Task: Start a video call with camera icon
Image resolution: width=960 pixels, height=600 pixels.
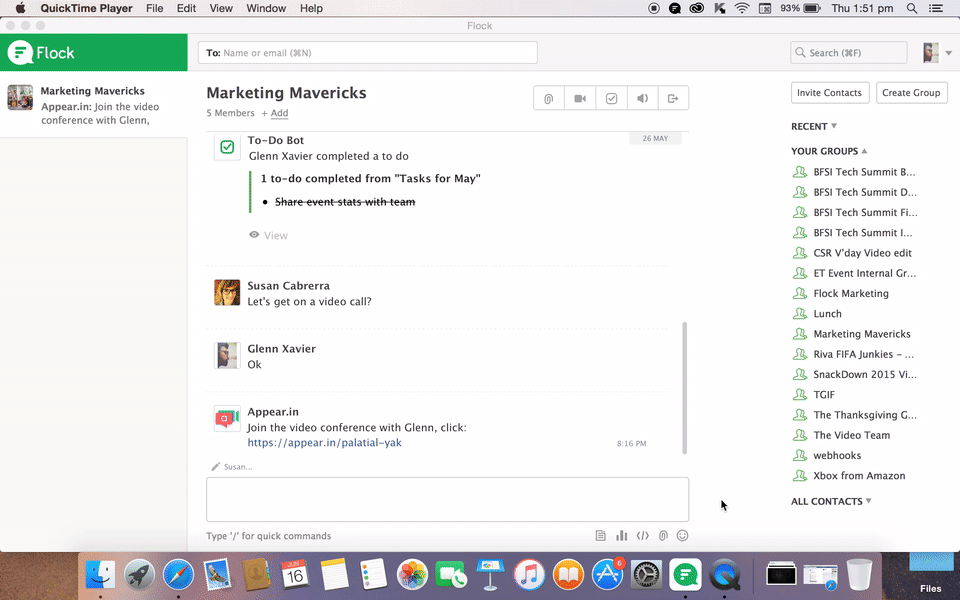Action: (x=580, y=99)
